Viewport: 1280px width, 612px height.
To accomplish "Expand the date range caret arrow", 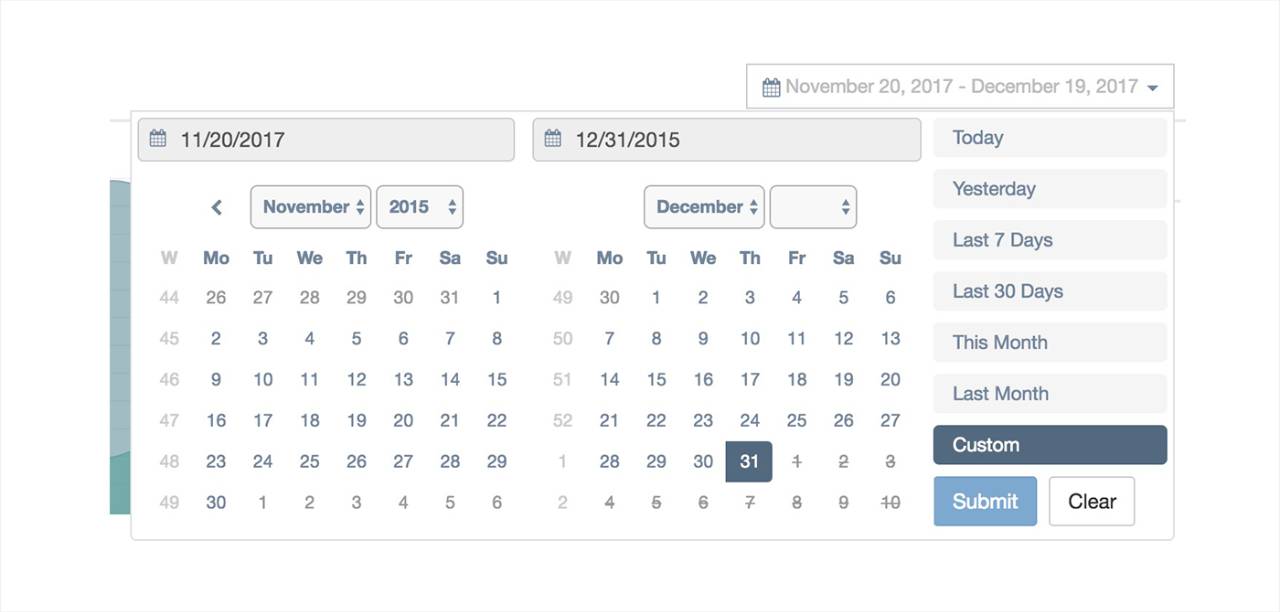I will [x=1152, y=88].
